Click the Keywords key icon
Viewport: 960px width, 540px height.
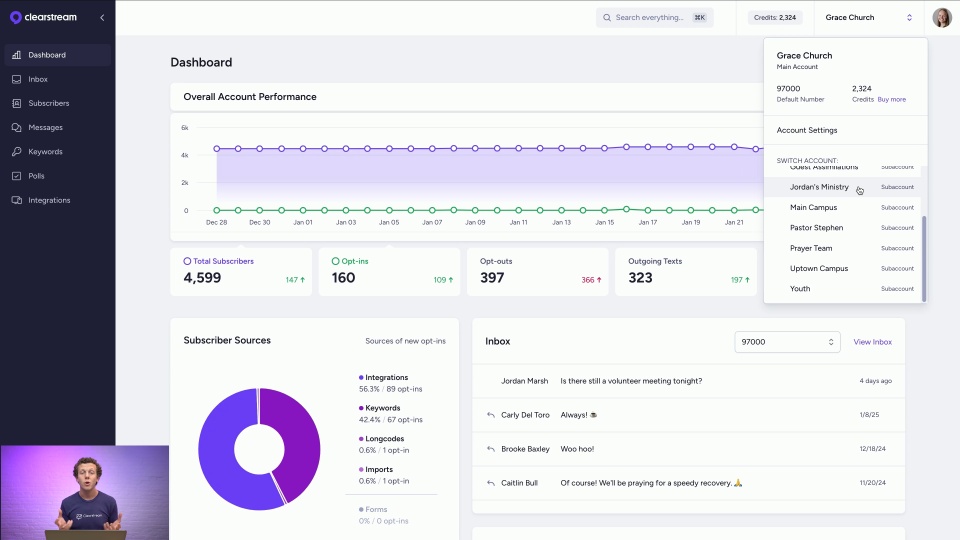tap(17, 152)
